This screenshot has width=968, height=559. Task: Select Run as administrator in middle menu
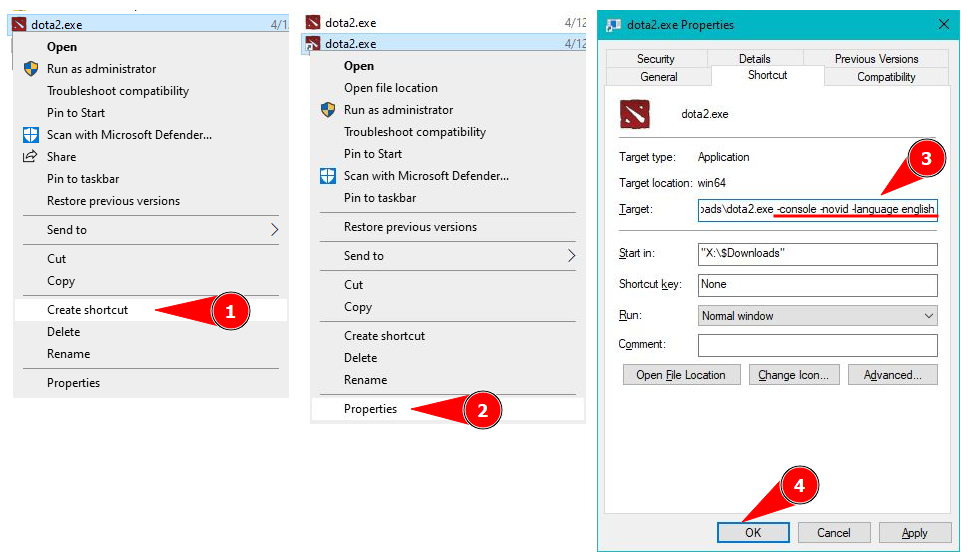[398, 110]
